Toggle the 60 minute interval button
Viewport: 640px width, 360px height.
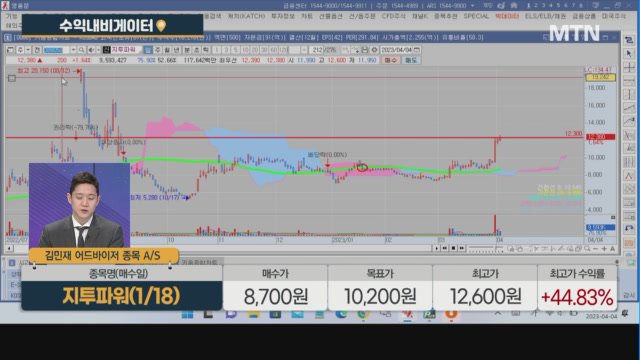[274, 50]
